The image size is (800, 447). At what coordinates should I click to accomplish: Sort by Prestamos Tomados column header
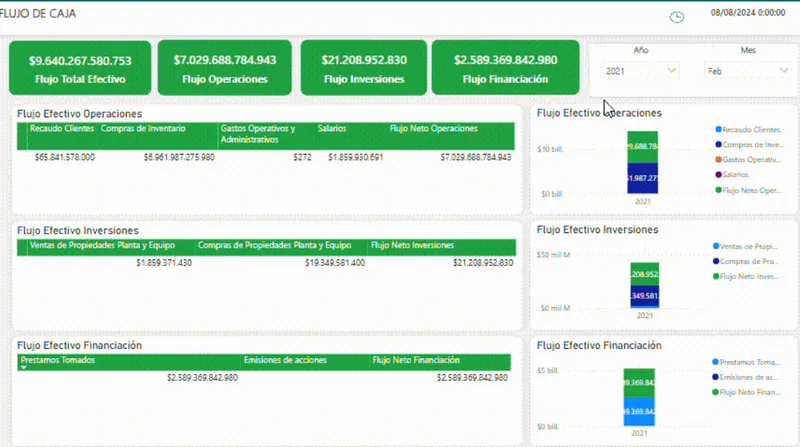coord(58,360)
